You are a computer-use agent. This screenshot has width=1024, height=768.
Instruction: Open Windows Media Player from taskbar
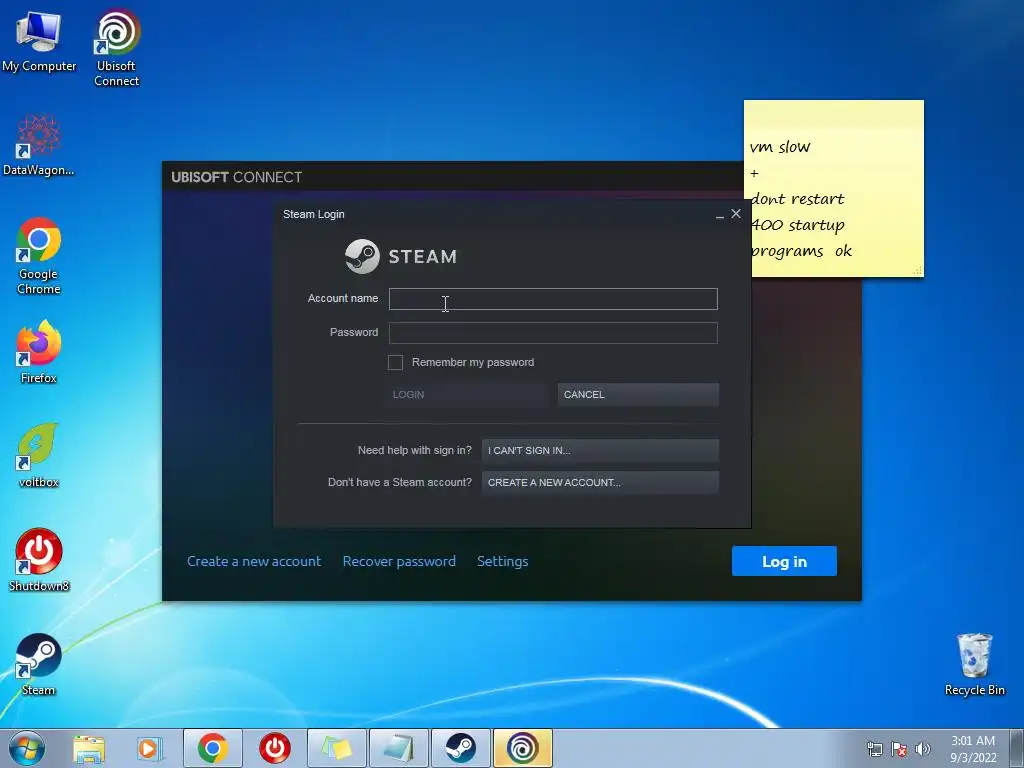(150, 748)
